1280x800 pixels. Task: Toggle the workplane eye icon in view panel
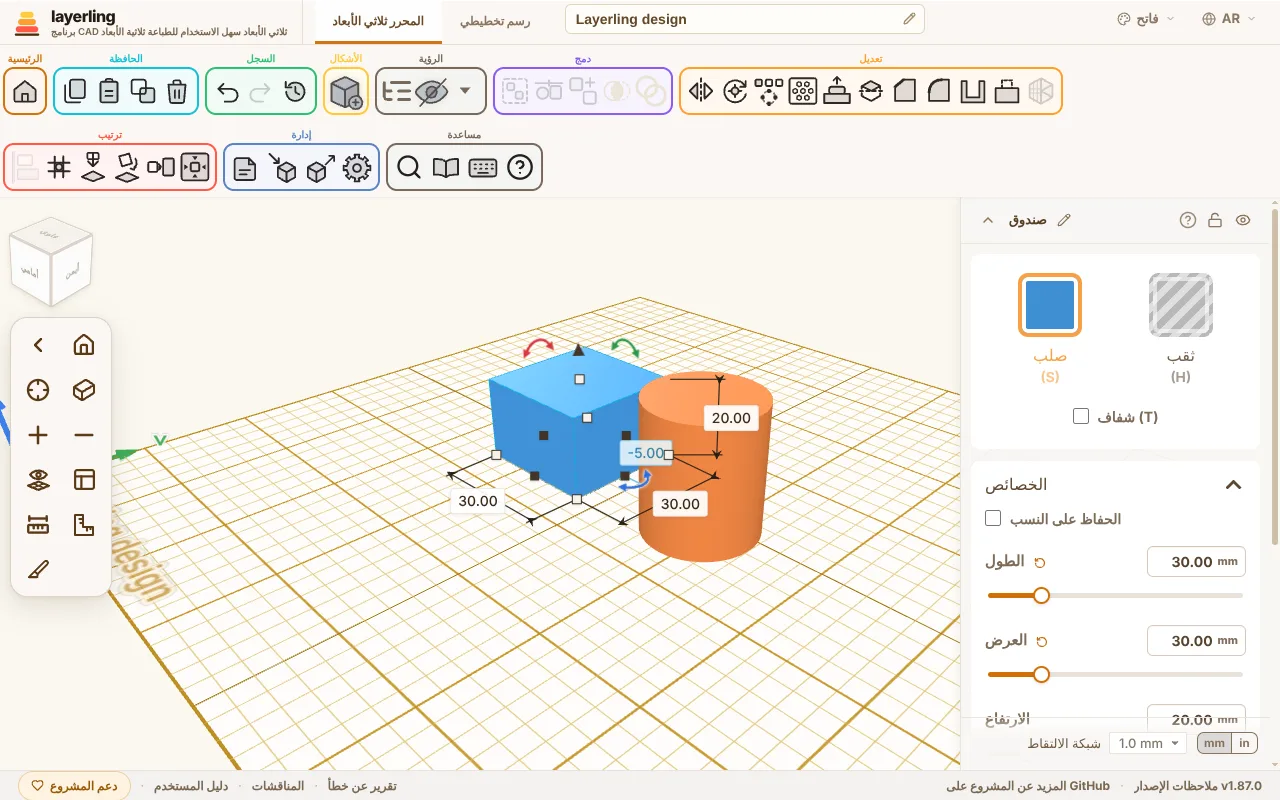pos(38,480)
